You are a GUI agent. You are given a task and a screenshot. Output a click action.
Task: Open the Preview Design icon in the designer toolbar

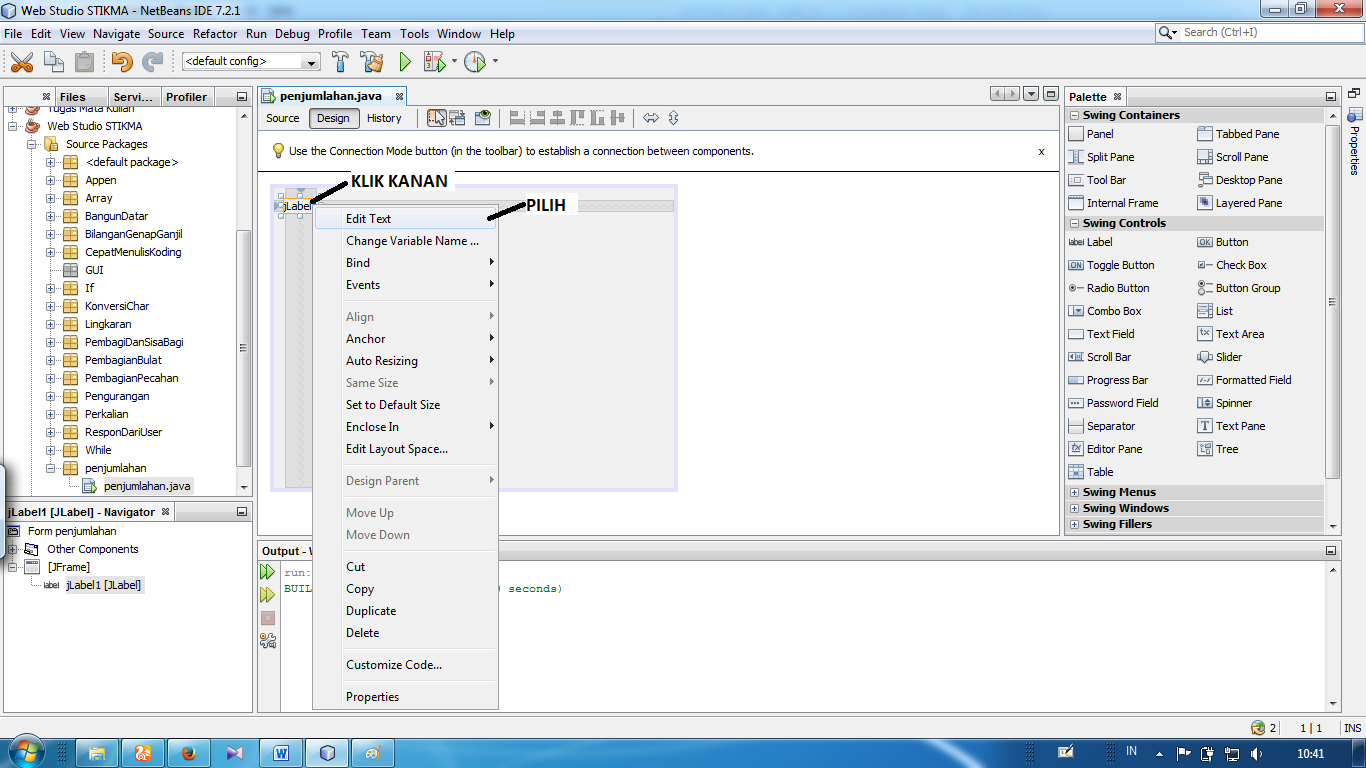[x=483, y=118]
